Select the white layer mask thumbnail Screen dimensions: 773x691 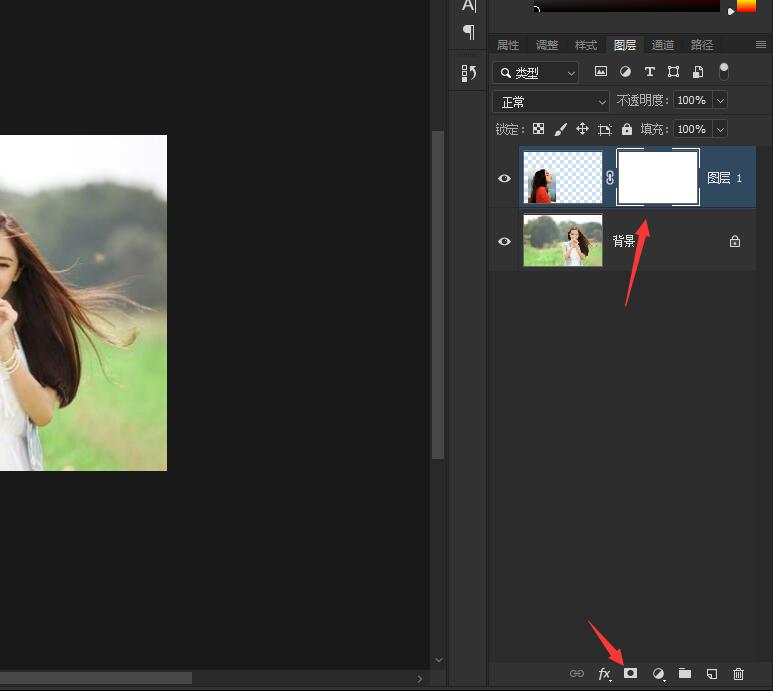658,178
